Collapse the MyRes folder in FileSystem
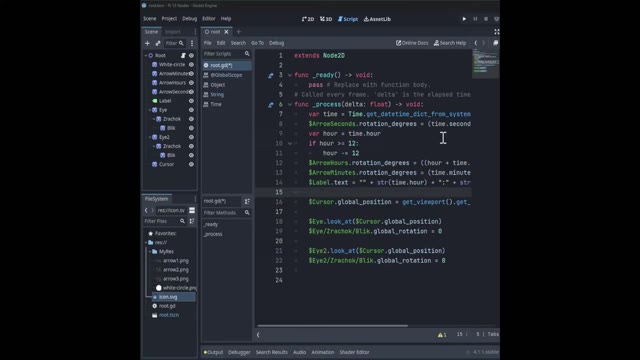The height and width of the screenshot is (360, 640). click(150, 251)
